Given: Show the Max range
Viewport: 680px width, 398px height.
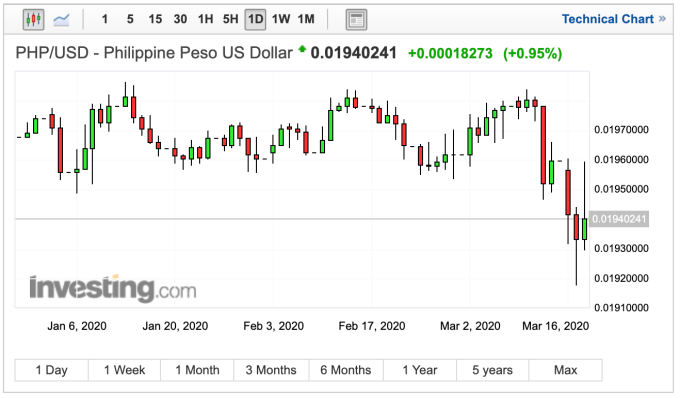Looking at the screenshot, I should point(566,370).
